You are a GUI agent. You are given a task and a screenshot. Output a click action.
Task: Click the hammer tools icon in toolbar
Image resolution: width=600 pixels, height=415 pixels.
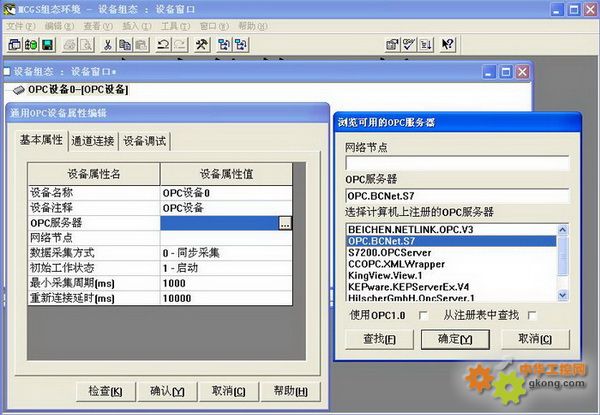tap(202, 45)
